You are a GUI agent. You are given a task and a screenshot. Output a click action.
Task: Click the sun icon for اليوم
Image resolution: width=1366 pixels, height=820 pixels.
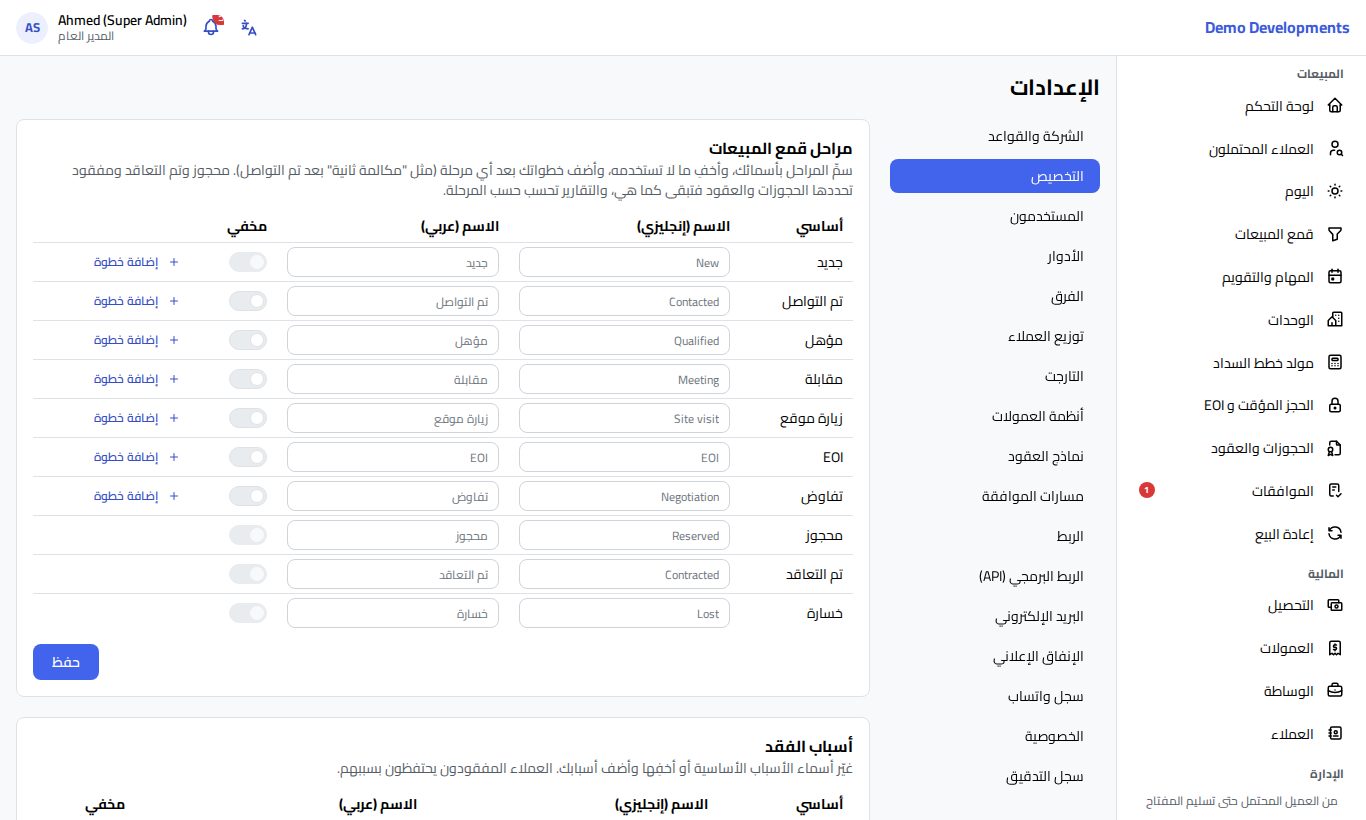tap(1334, 192)
